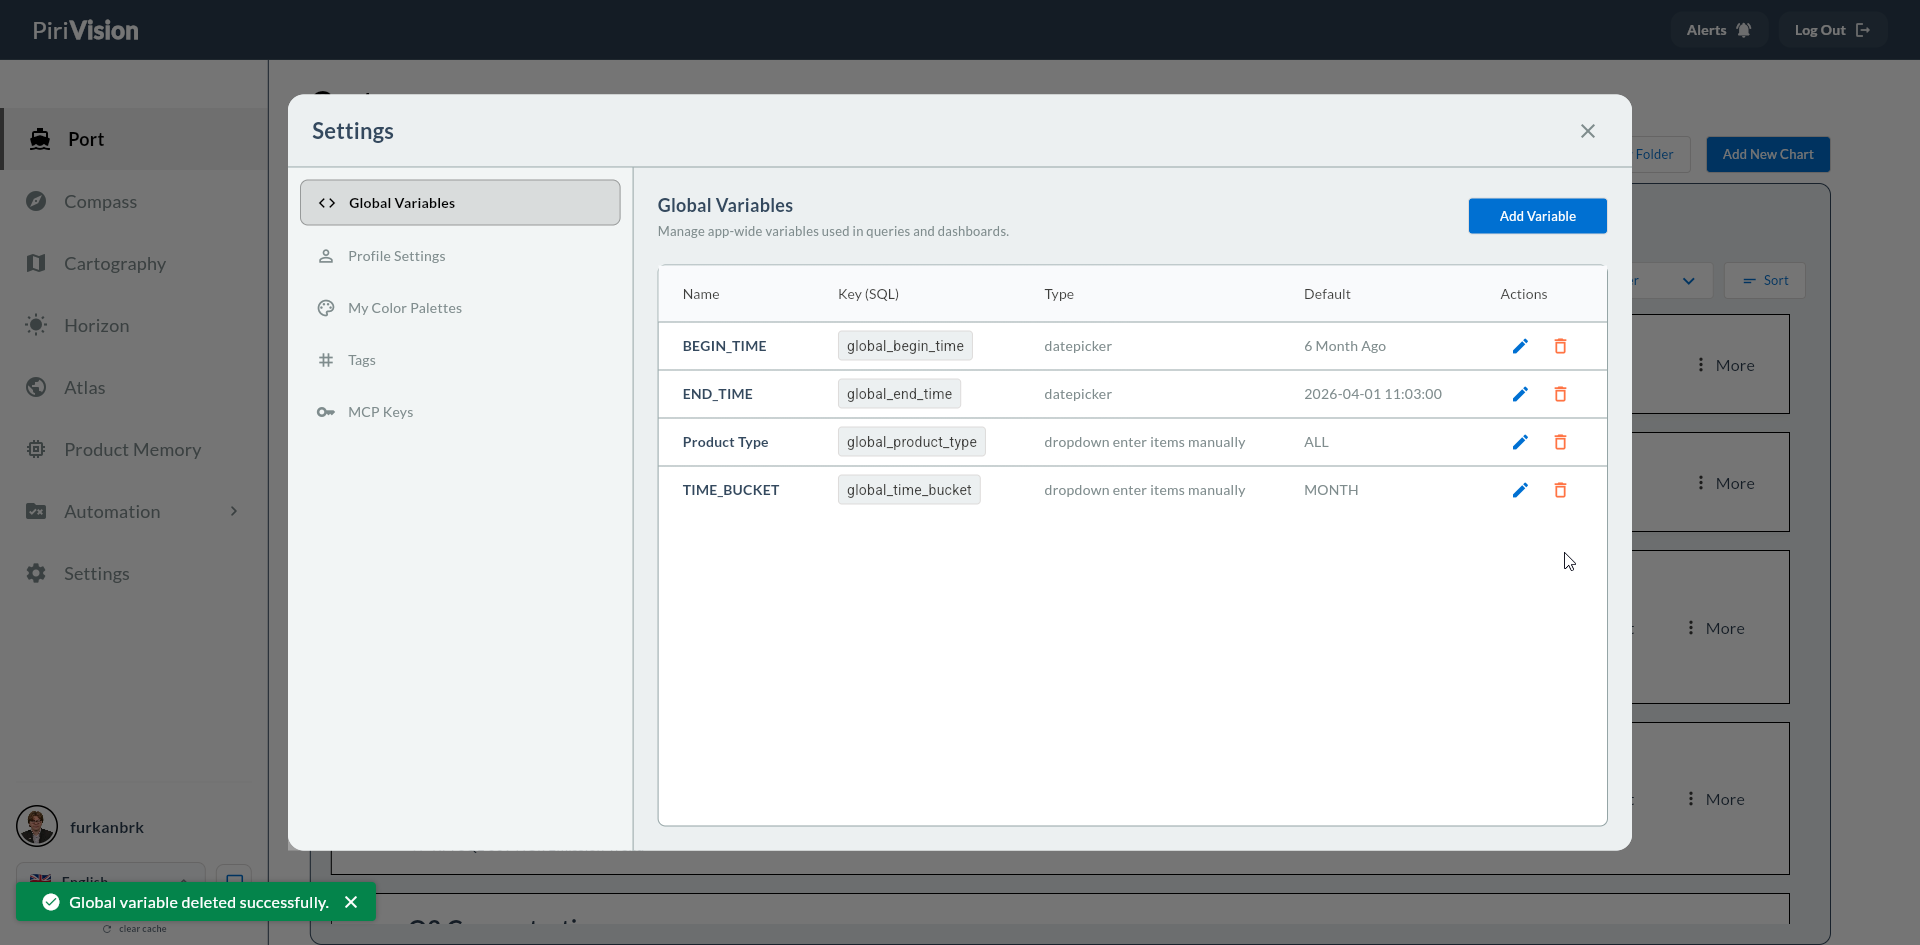Screen dimensions: 1920x945
Task: Click the BEGIN_TIME variable name
Action: (724, 346)
